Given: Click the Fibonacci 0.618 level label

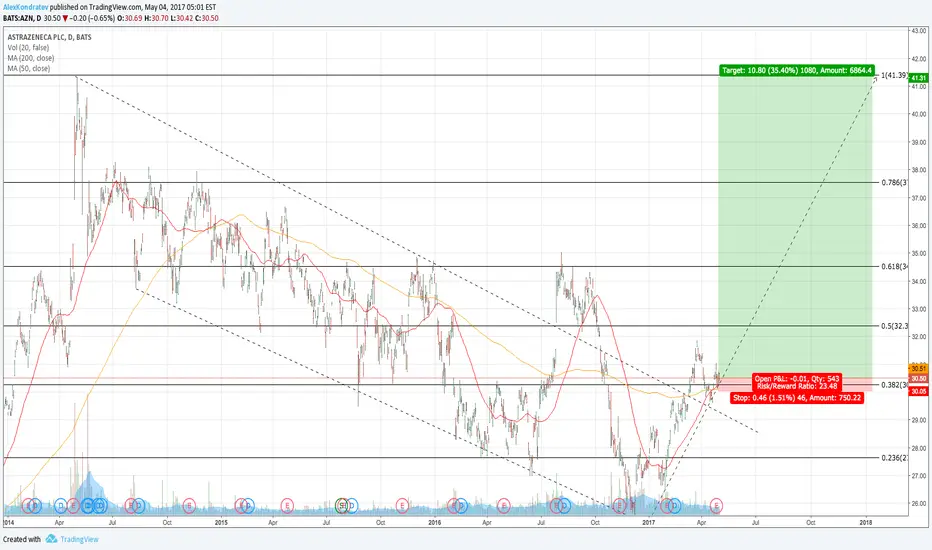Looking at the screenshot, I should pos(895,266).
